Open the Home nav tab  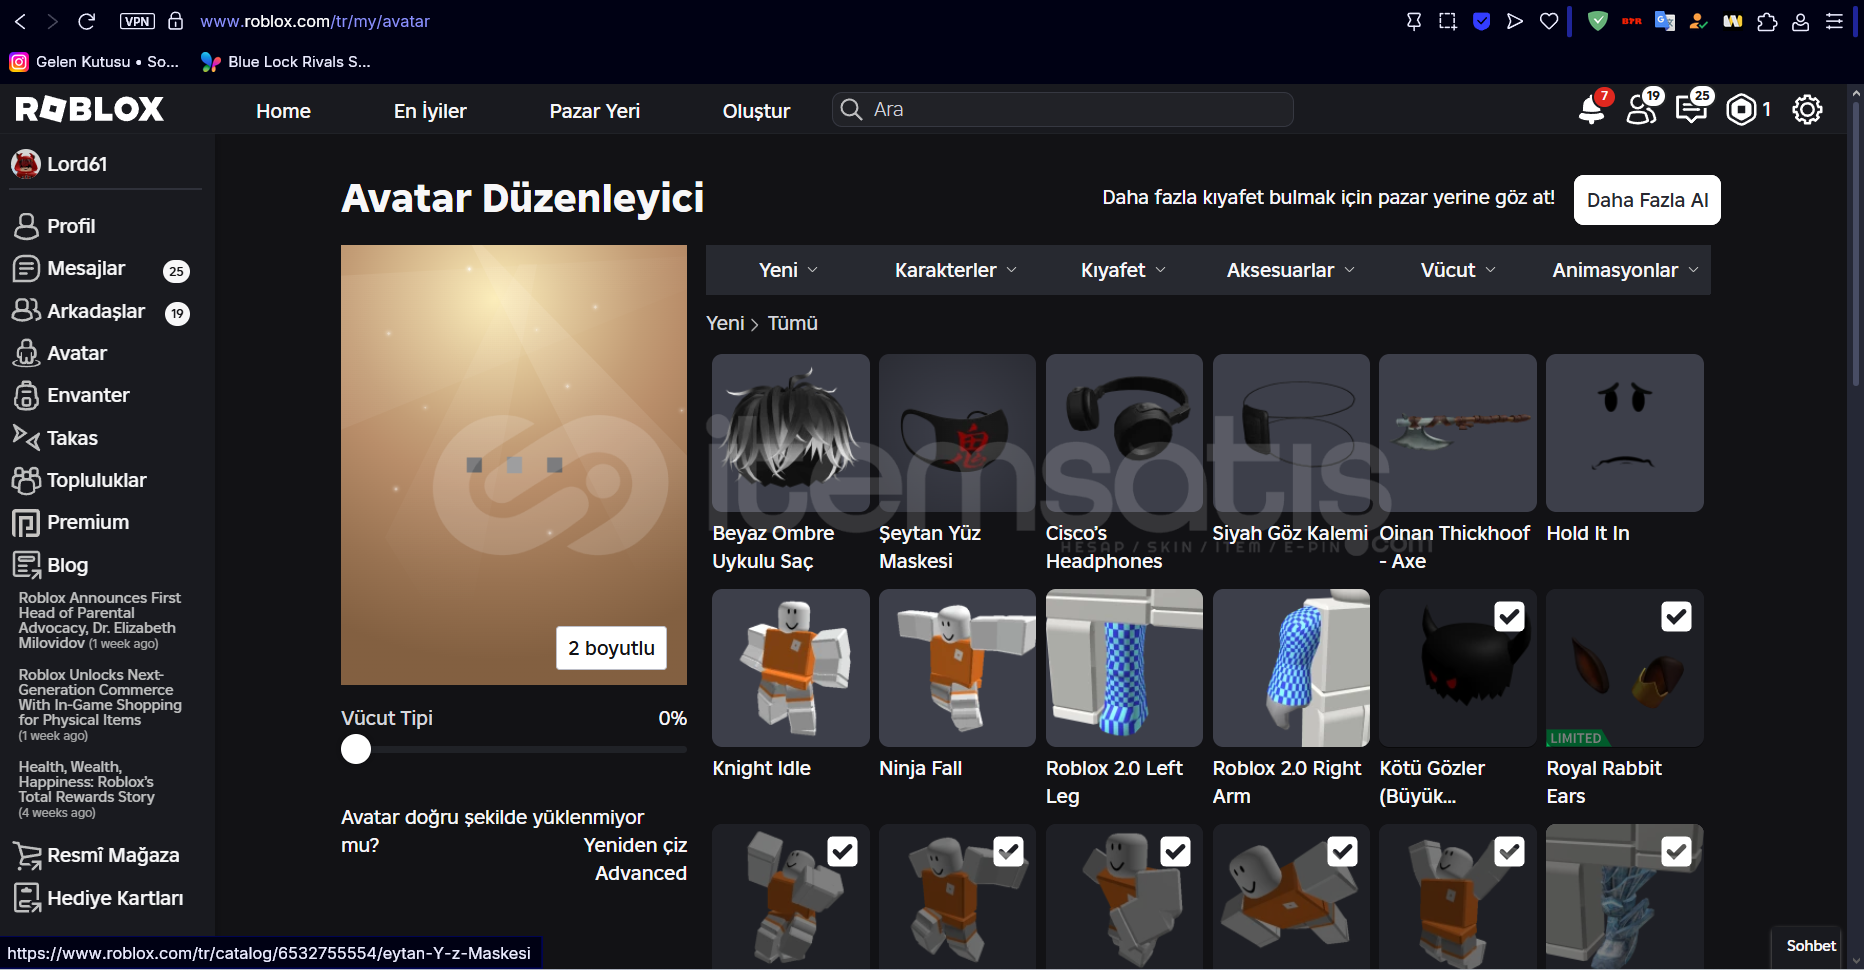tap(283, 111)
